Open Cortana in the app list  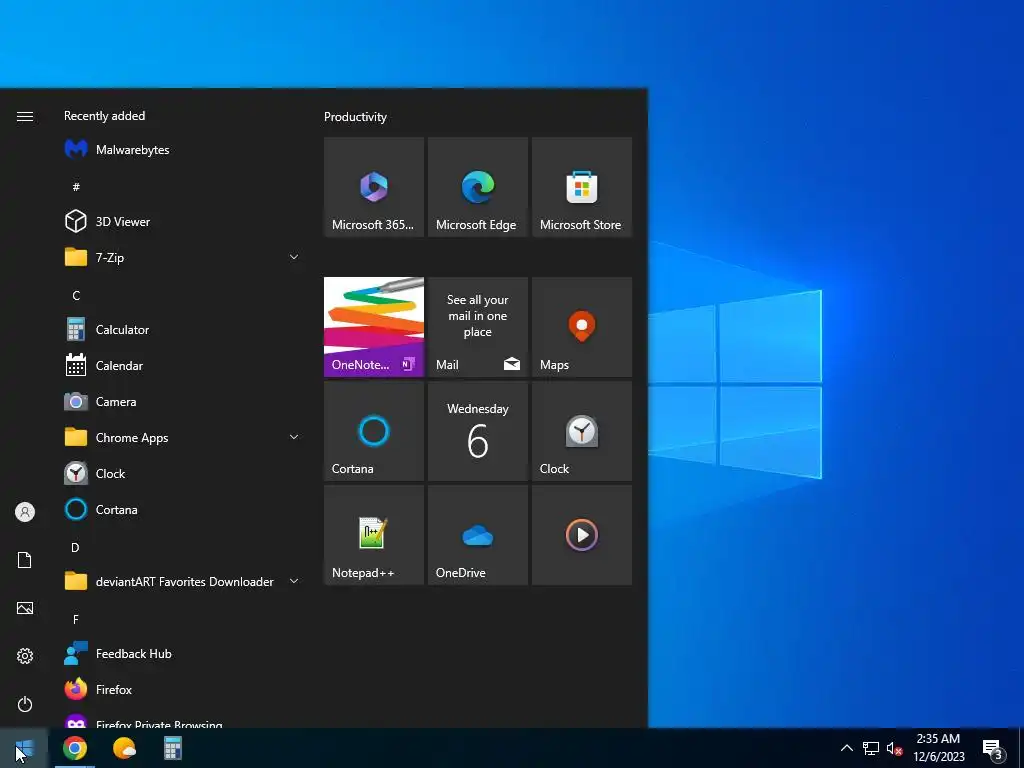click(x=182, y=509)
